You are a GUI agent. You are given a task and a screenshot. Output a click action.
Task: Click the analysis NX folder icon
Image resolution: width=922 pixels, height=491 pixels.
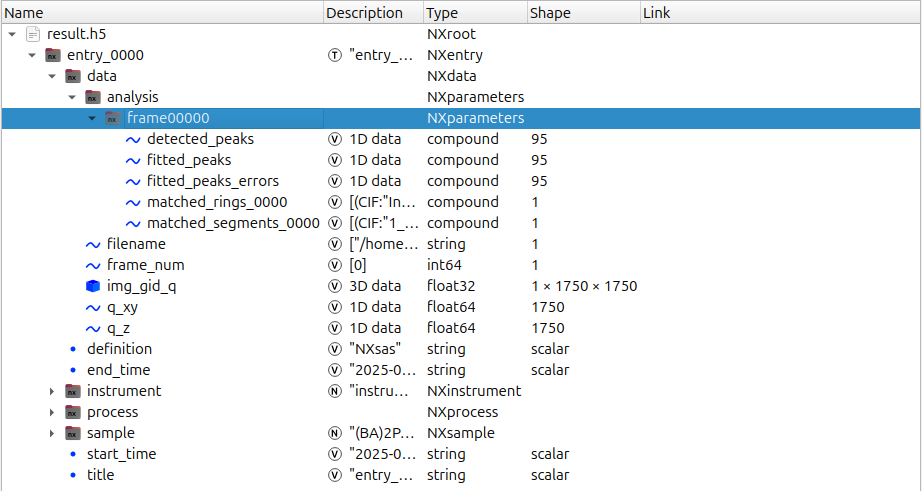point(93,97)
